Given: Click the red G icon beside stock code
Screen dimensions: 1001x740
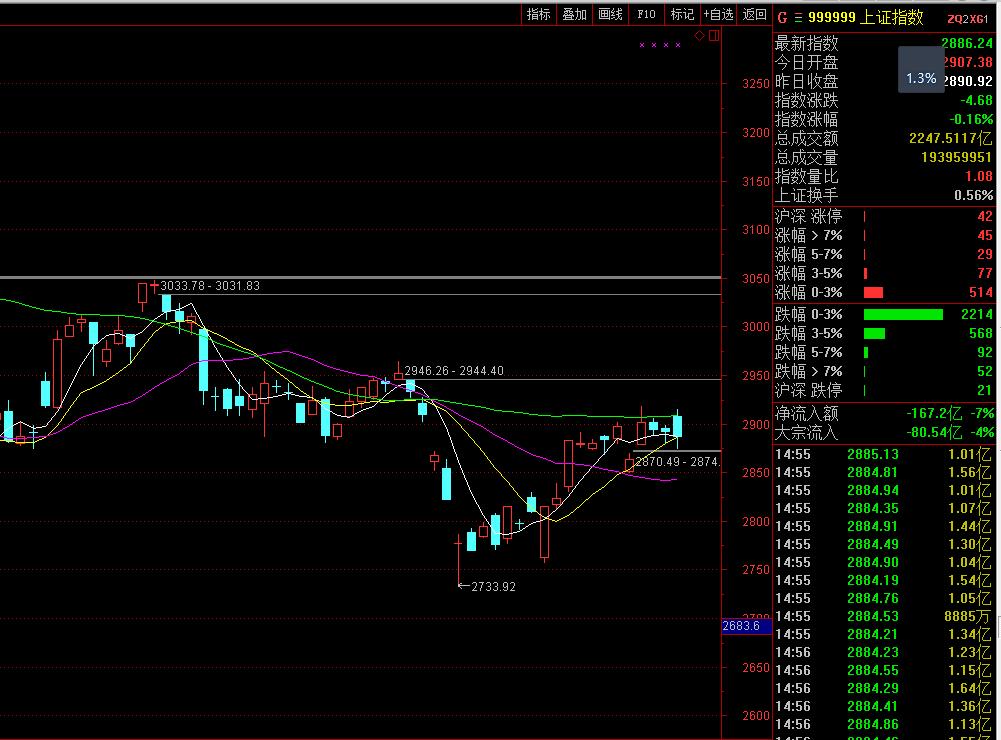Looking at the screenshot, I should coord(782,17).
